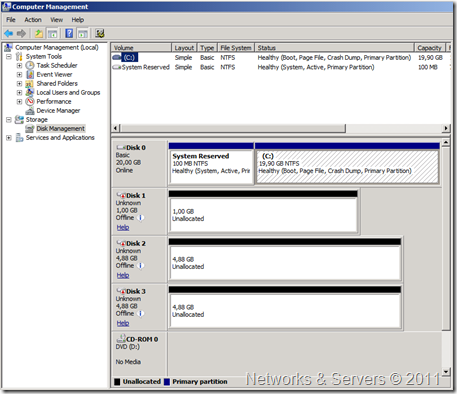457x394 pixels.
Task: Open the File menu
Action: point(11,20)
